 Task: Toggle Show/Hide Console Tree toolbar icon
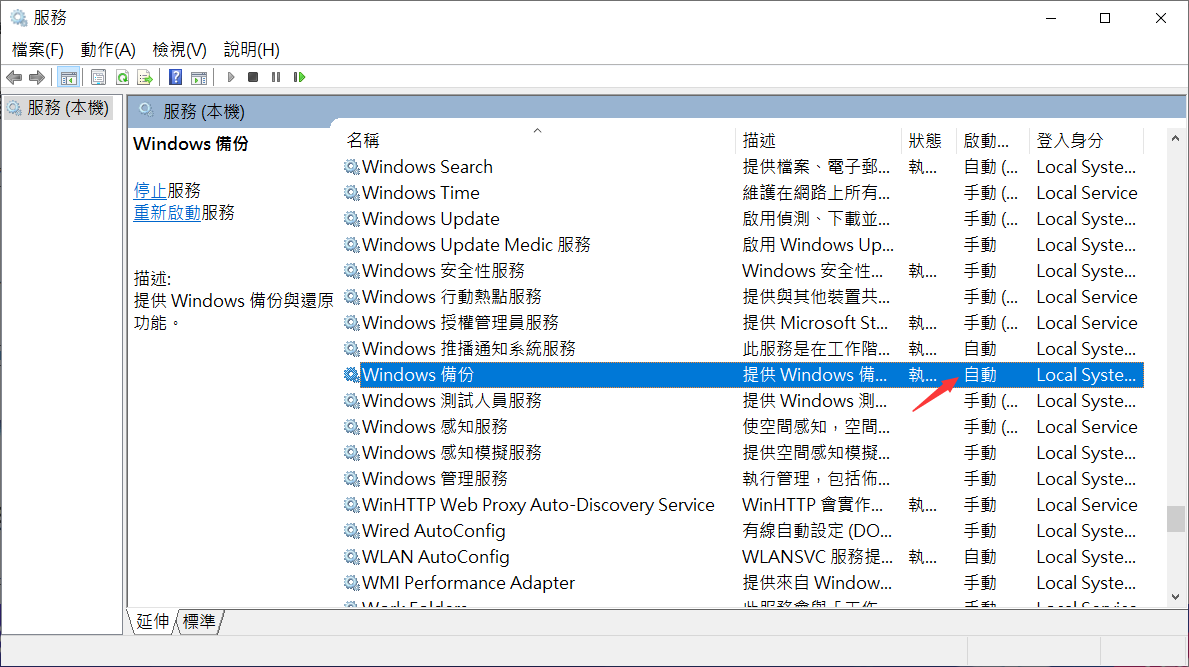click(68, 77)
